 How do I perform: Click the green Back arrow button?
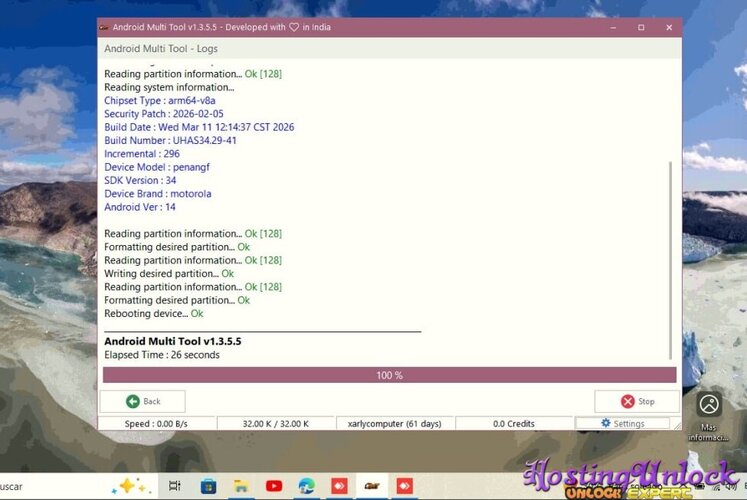coord(142,401)
